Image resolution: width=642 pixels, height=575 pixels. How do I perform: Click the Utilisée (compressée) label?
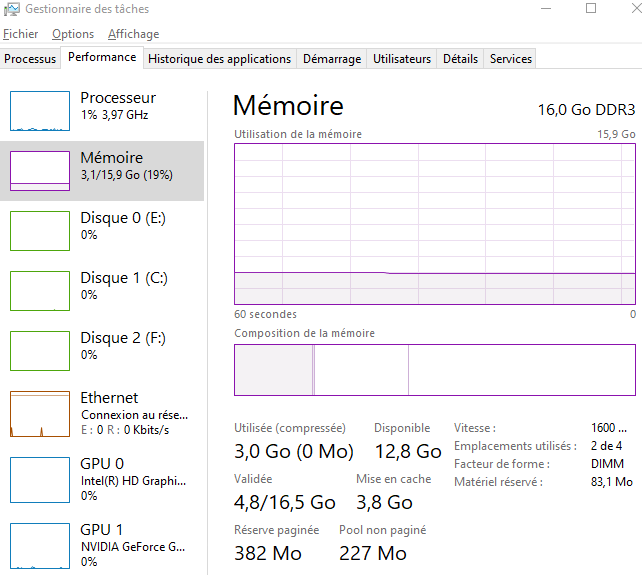pos(289,428)
